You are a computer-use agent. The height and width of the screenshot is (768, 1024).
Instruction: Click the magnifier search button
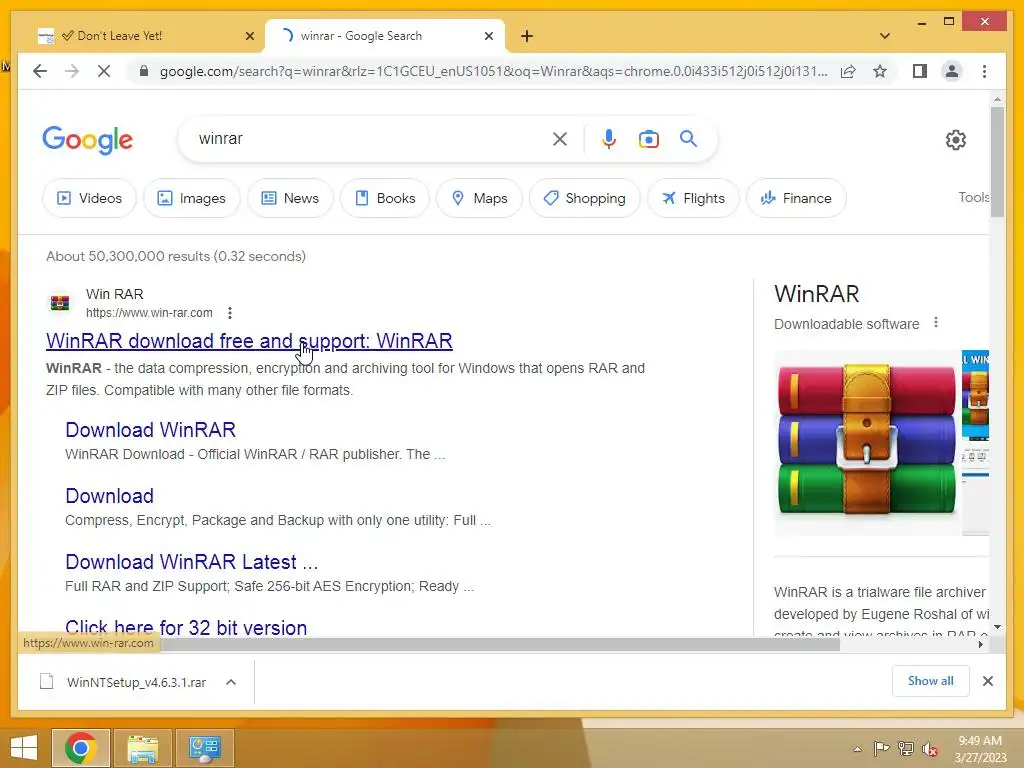coord(688,138)
